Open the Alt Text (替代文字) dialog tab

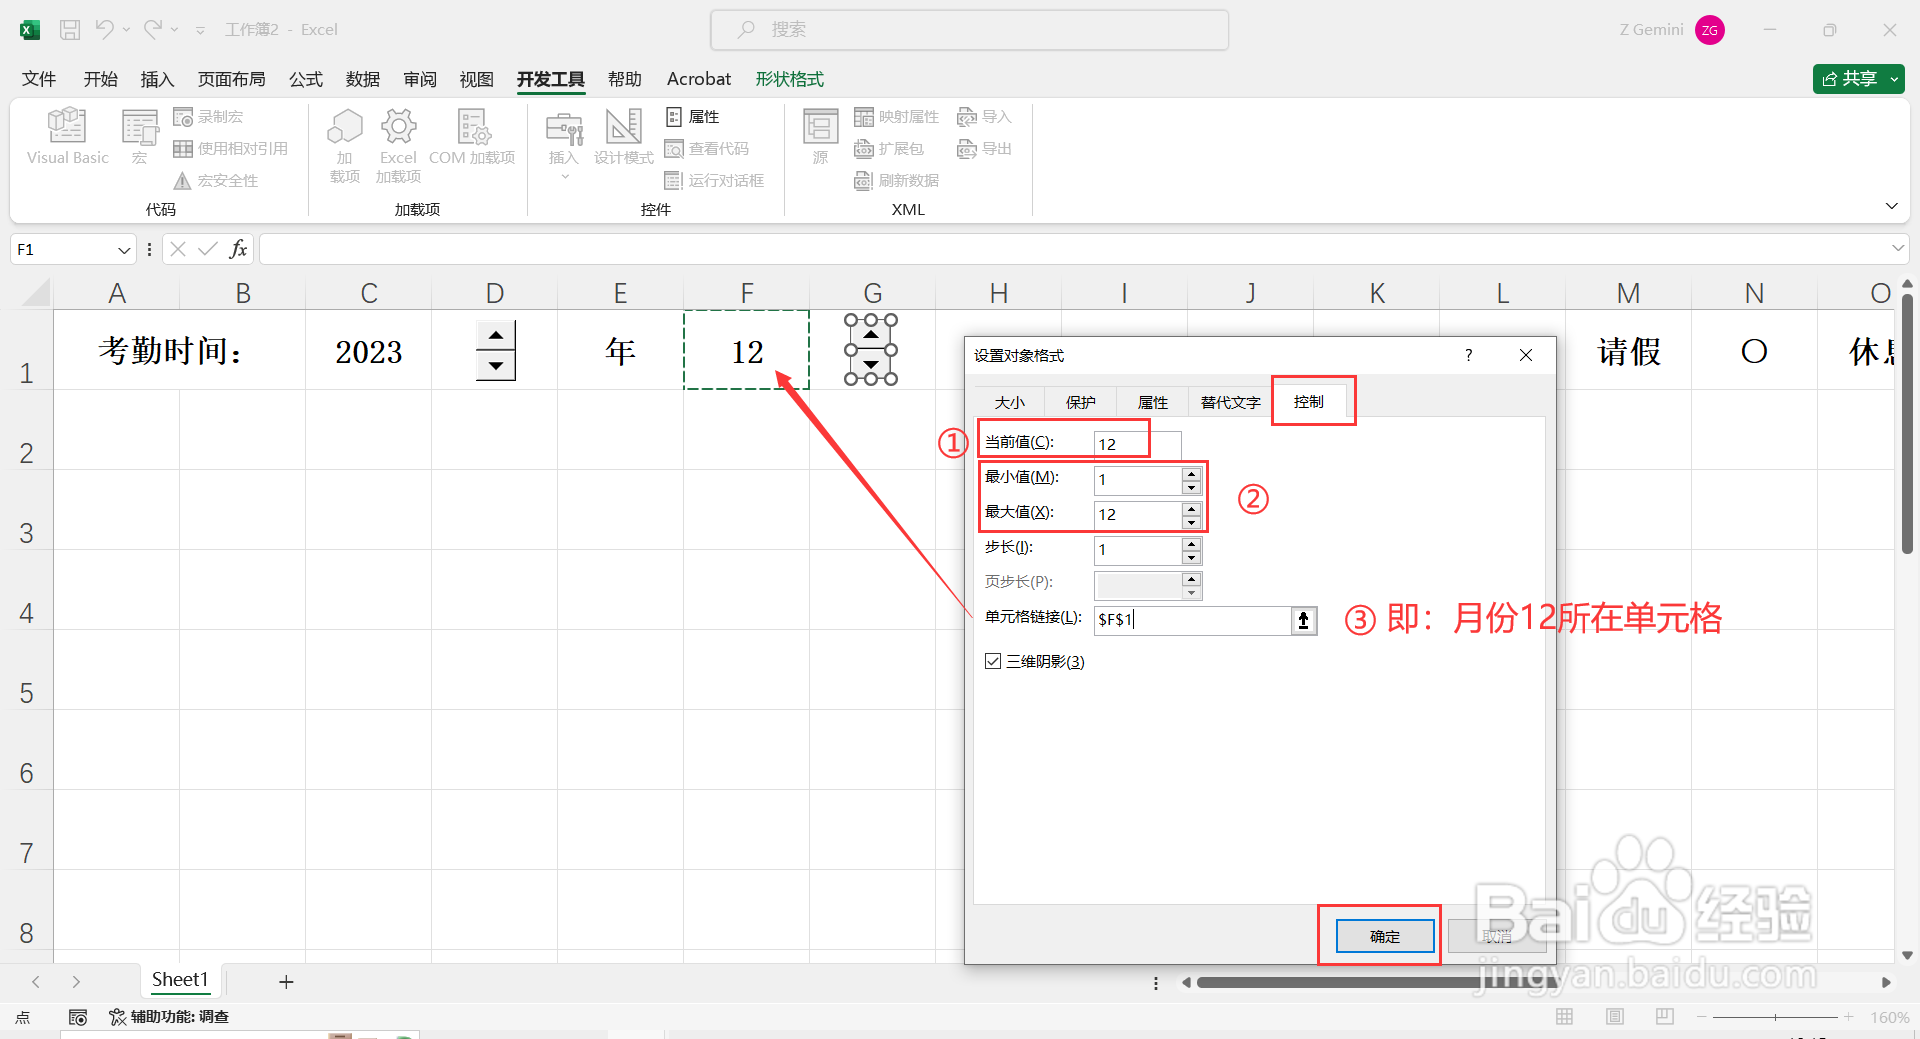1231,402
